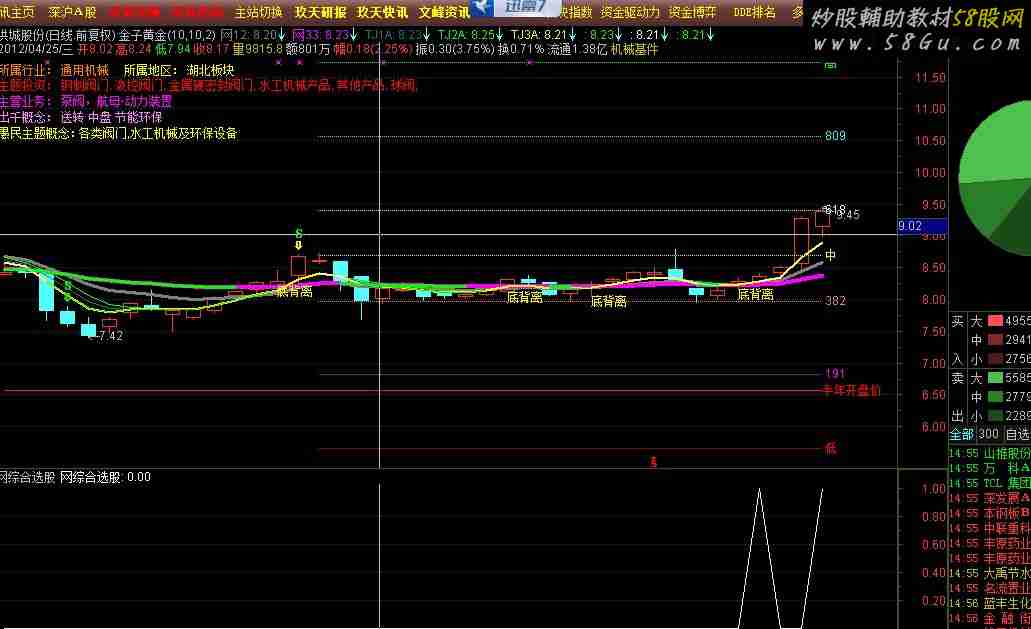Viewport: 1031px width, 629px height.
Task: Select the 本钢板B trade row
Action: click(x=990, y=514)
